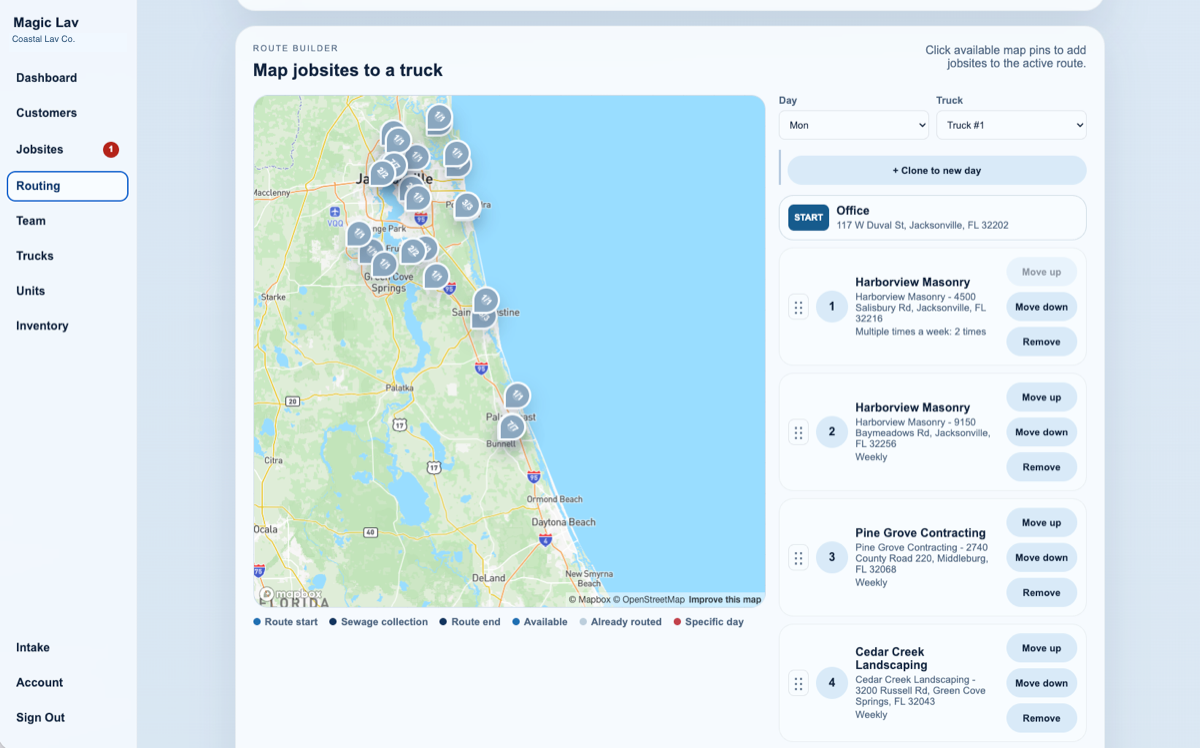
Task: Open the Day dropdown set to Mon
Action: pyautogui.click(x=853, y=125)
